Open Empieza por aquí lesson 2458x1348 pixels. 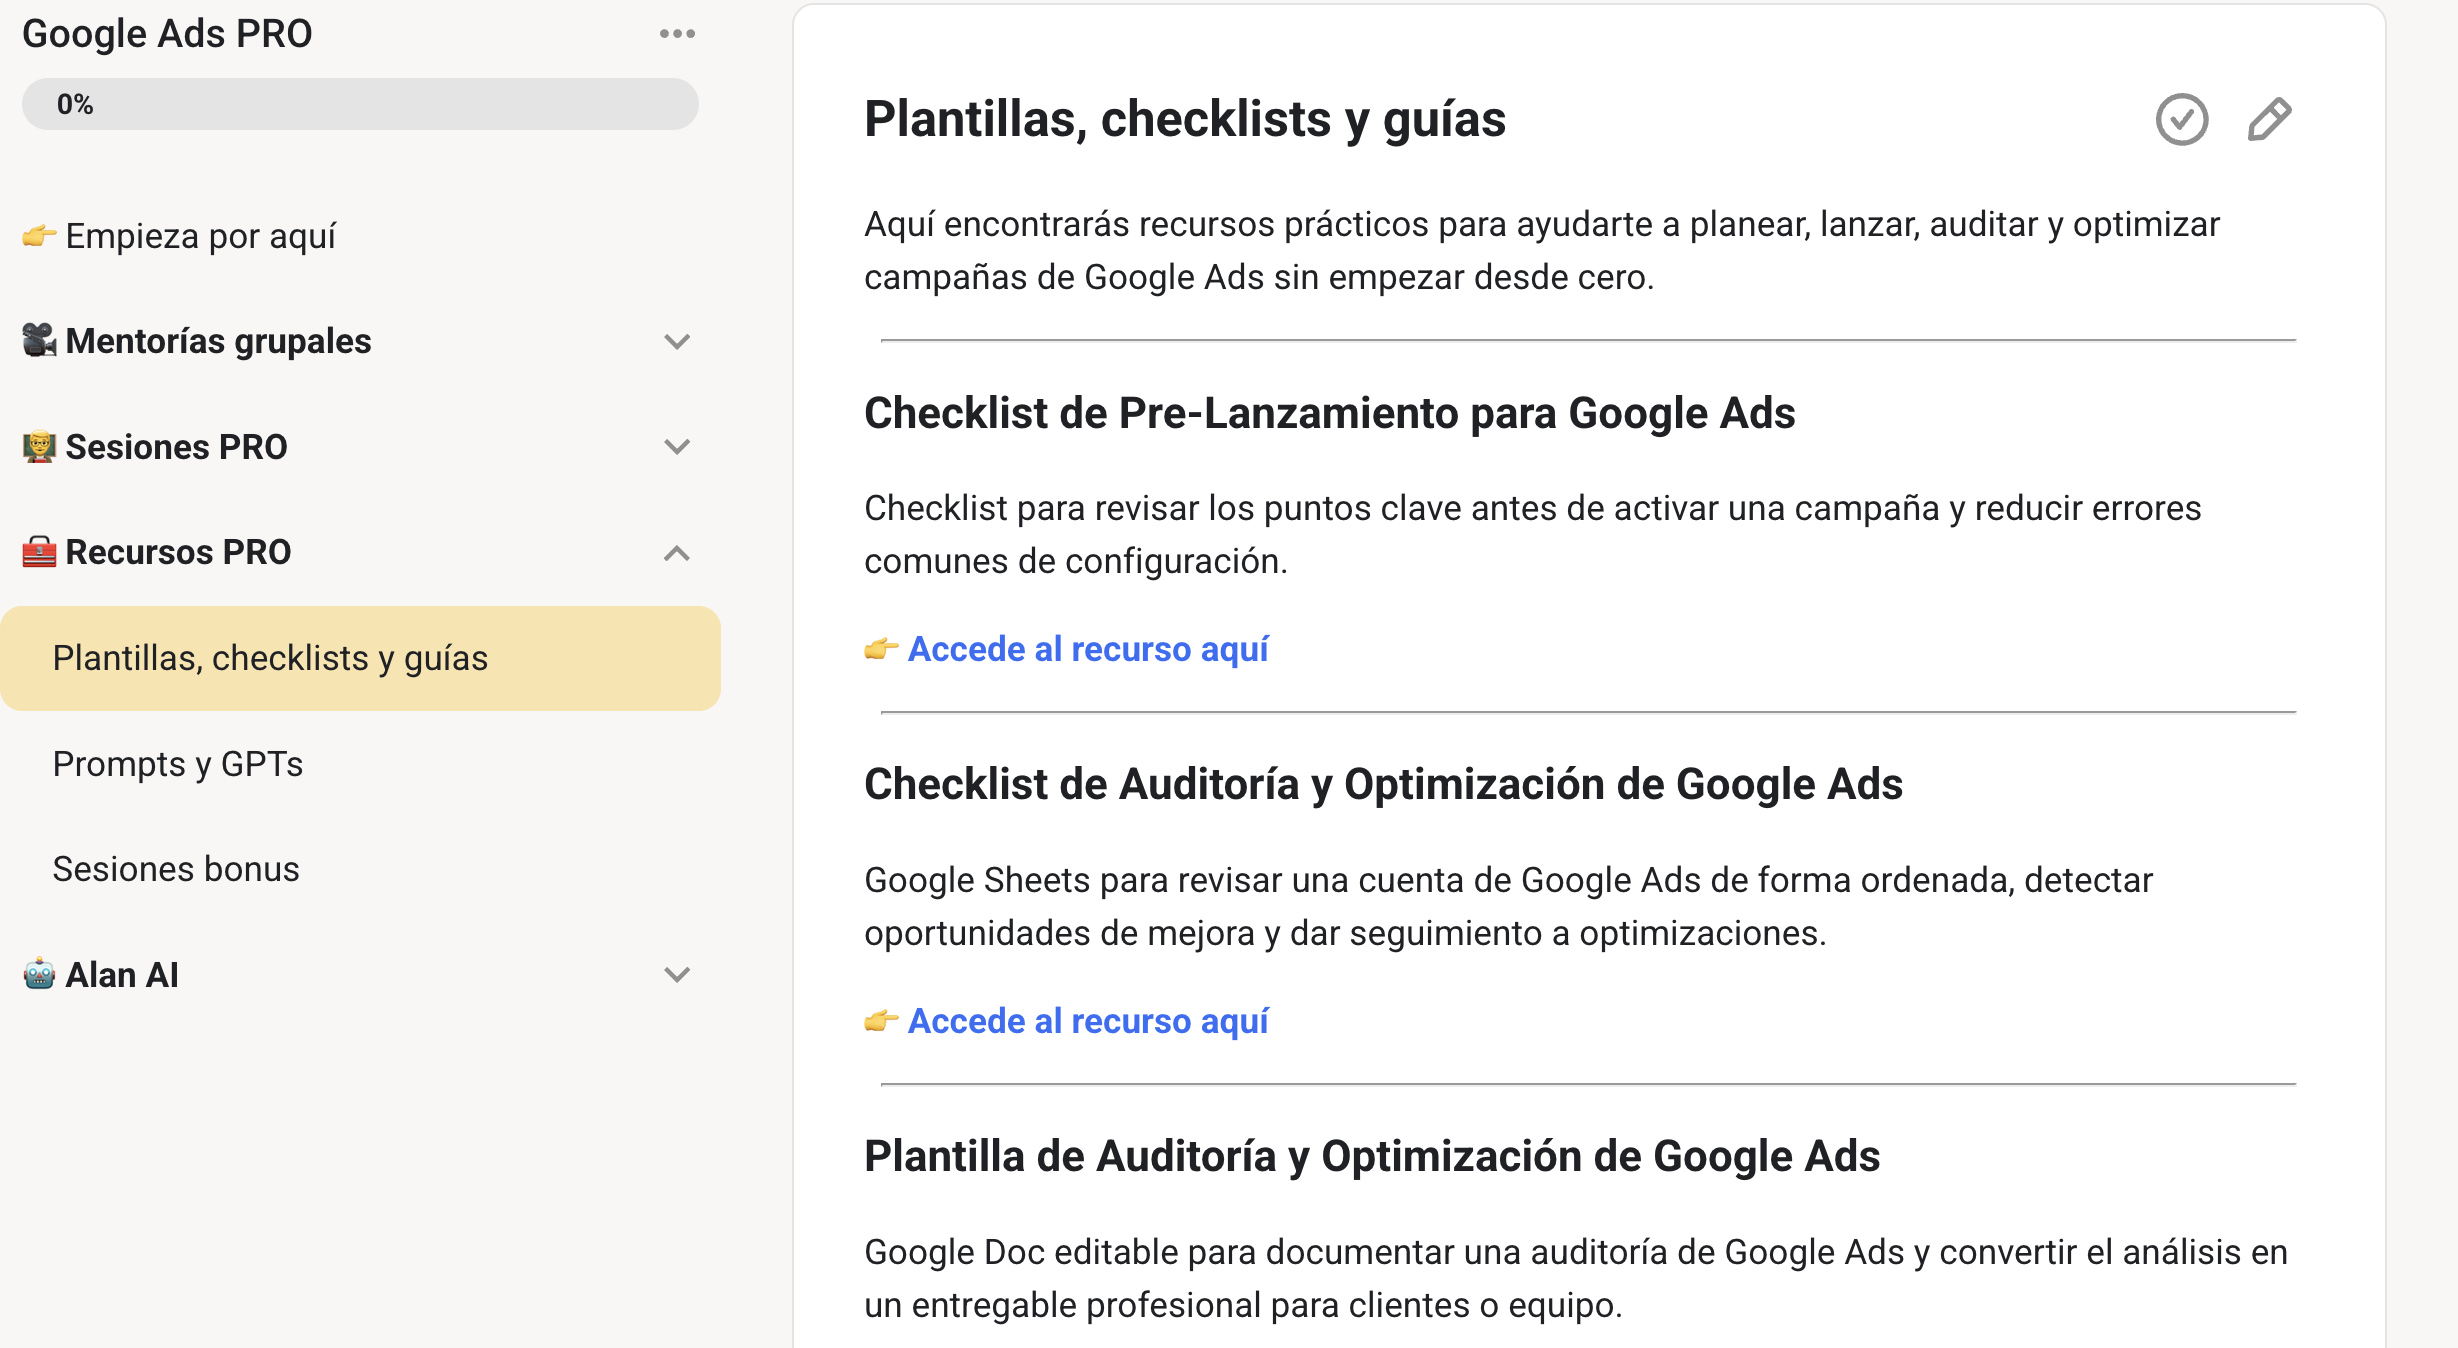(x=200, y=236)
